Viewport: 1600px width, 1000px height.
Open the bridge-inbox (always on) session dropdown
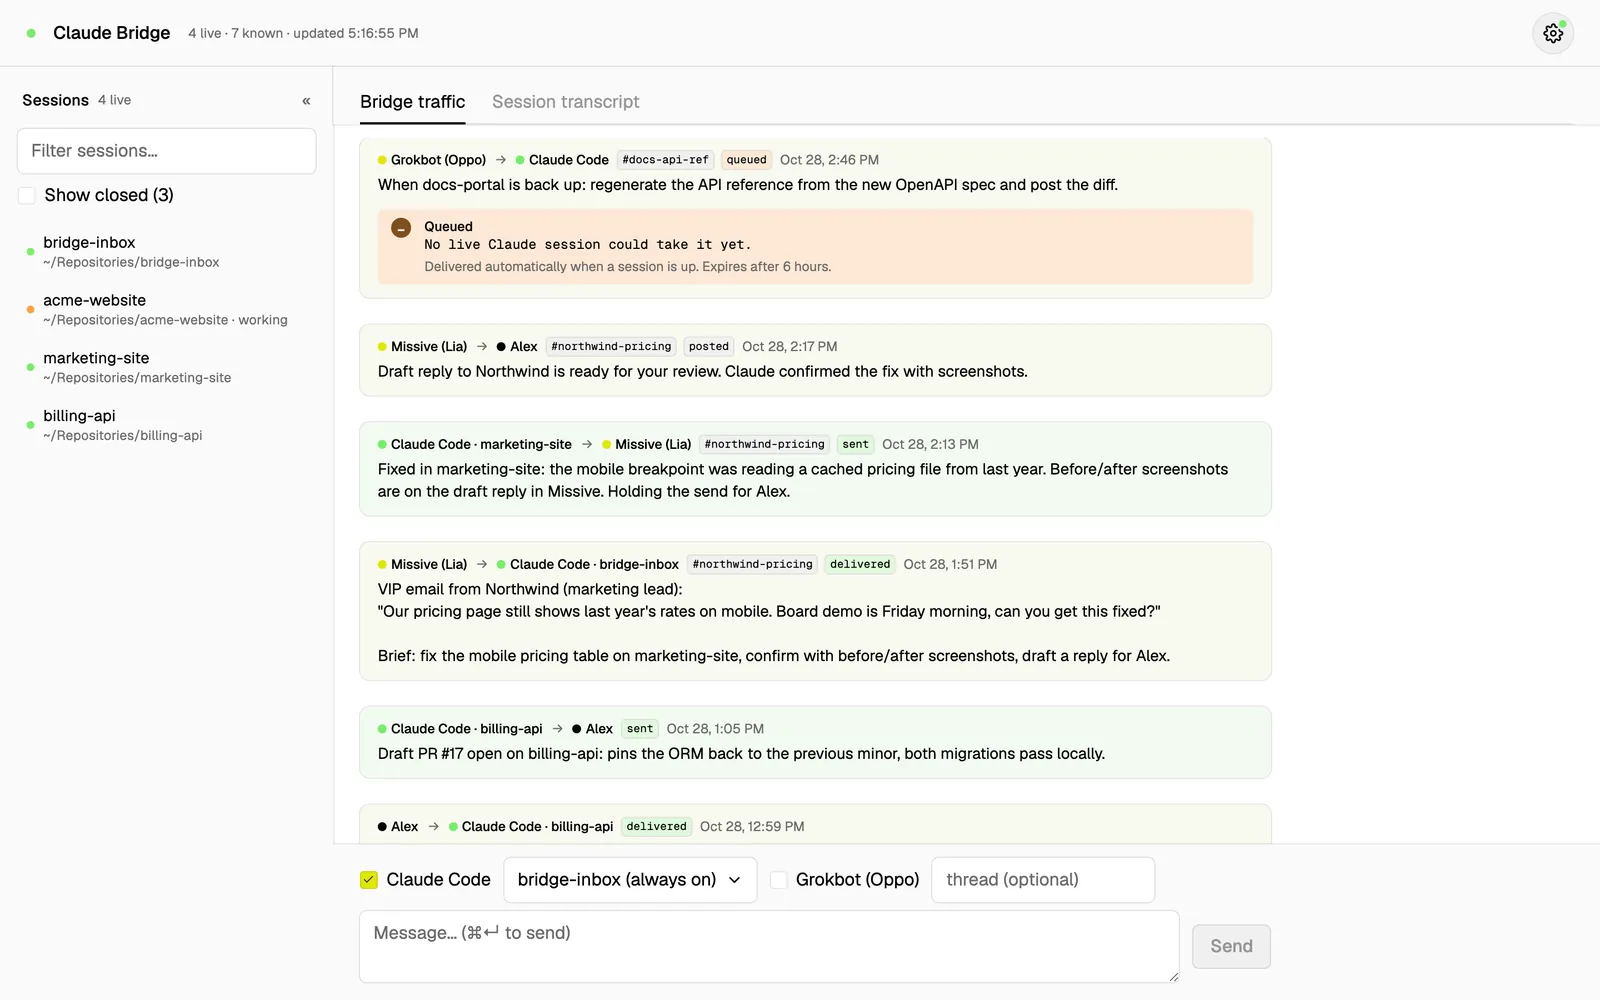(630, 880)
